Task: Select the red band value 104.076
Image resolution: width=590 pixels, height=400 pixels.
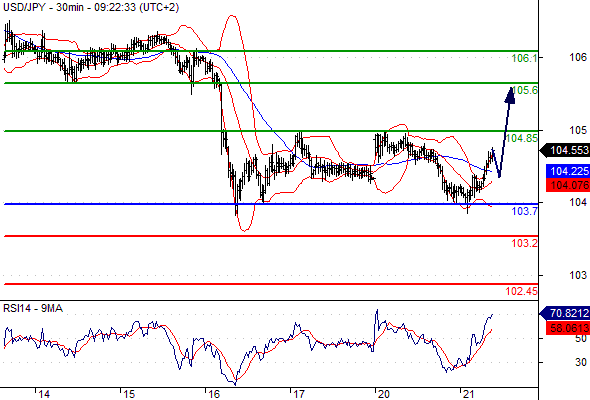Action: click(568, 185)
